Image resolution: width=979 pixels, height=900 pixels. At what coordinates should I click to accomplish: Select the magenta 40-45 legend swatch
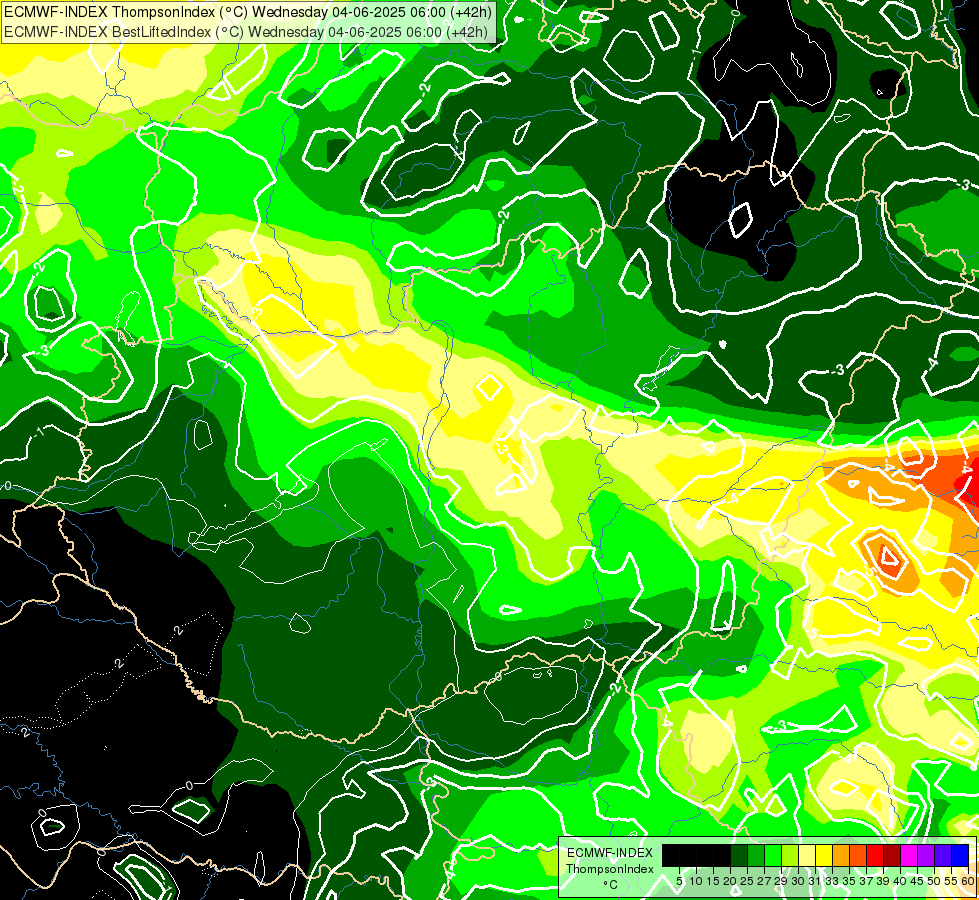(x=909, y=855)
